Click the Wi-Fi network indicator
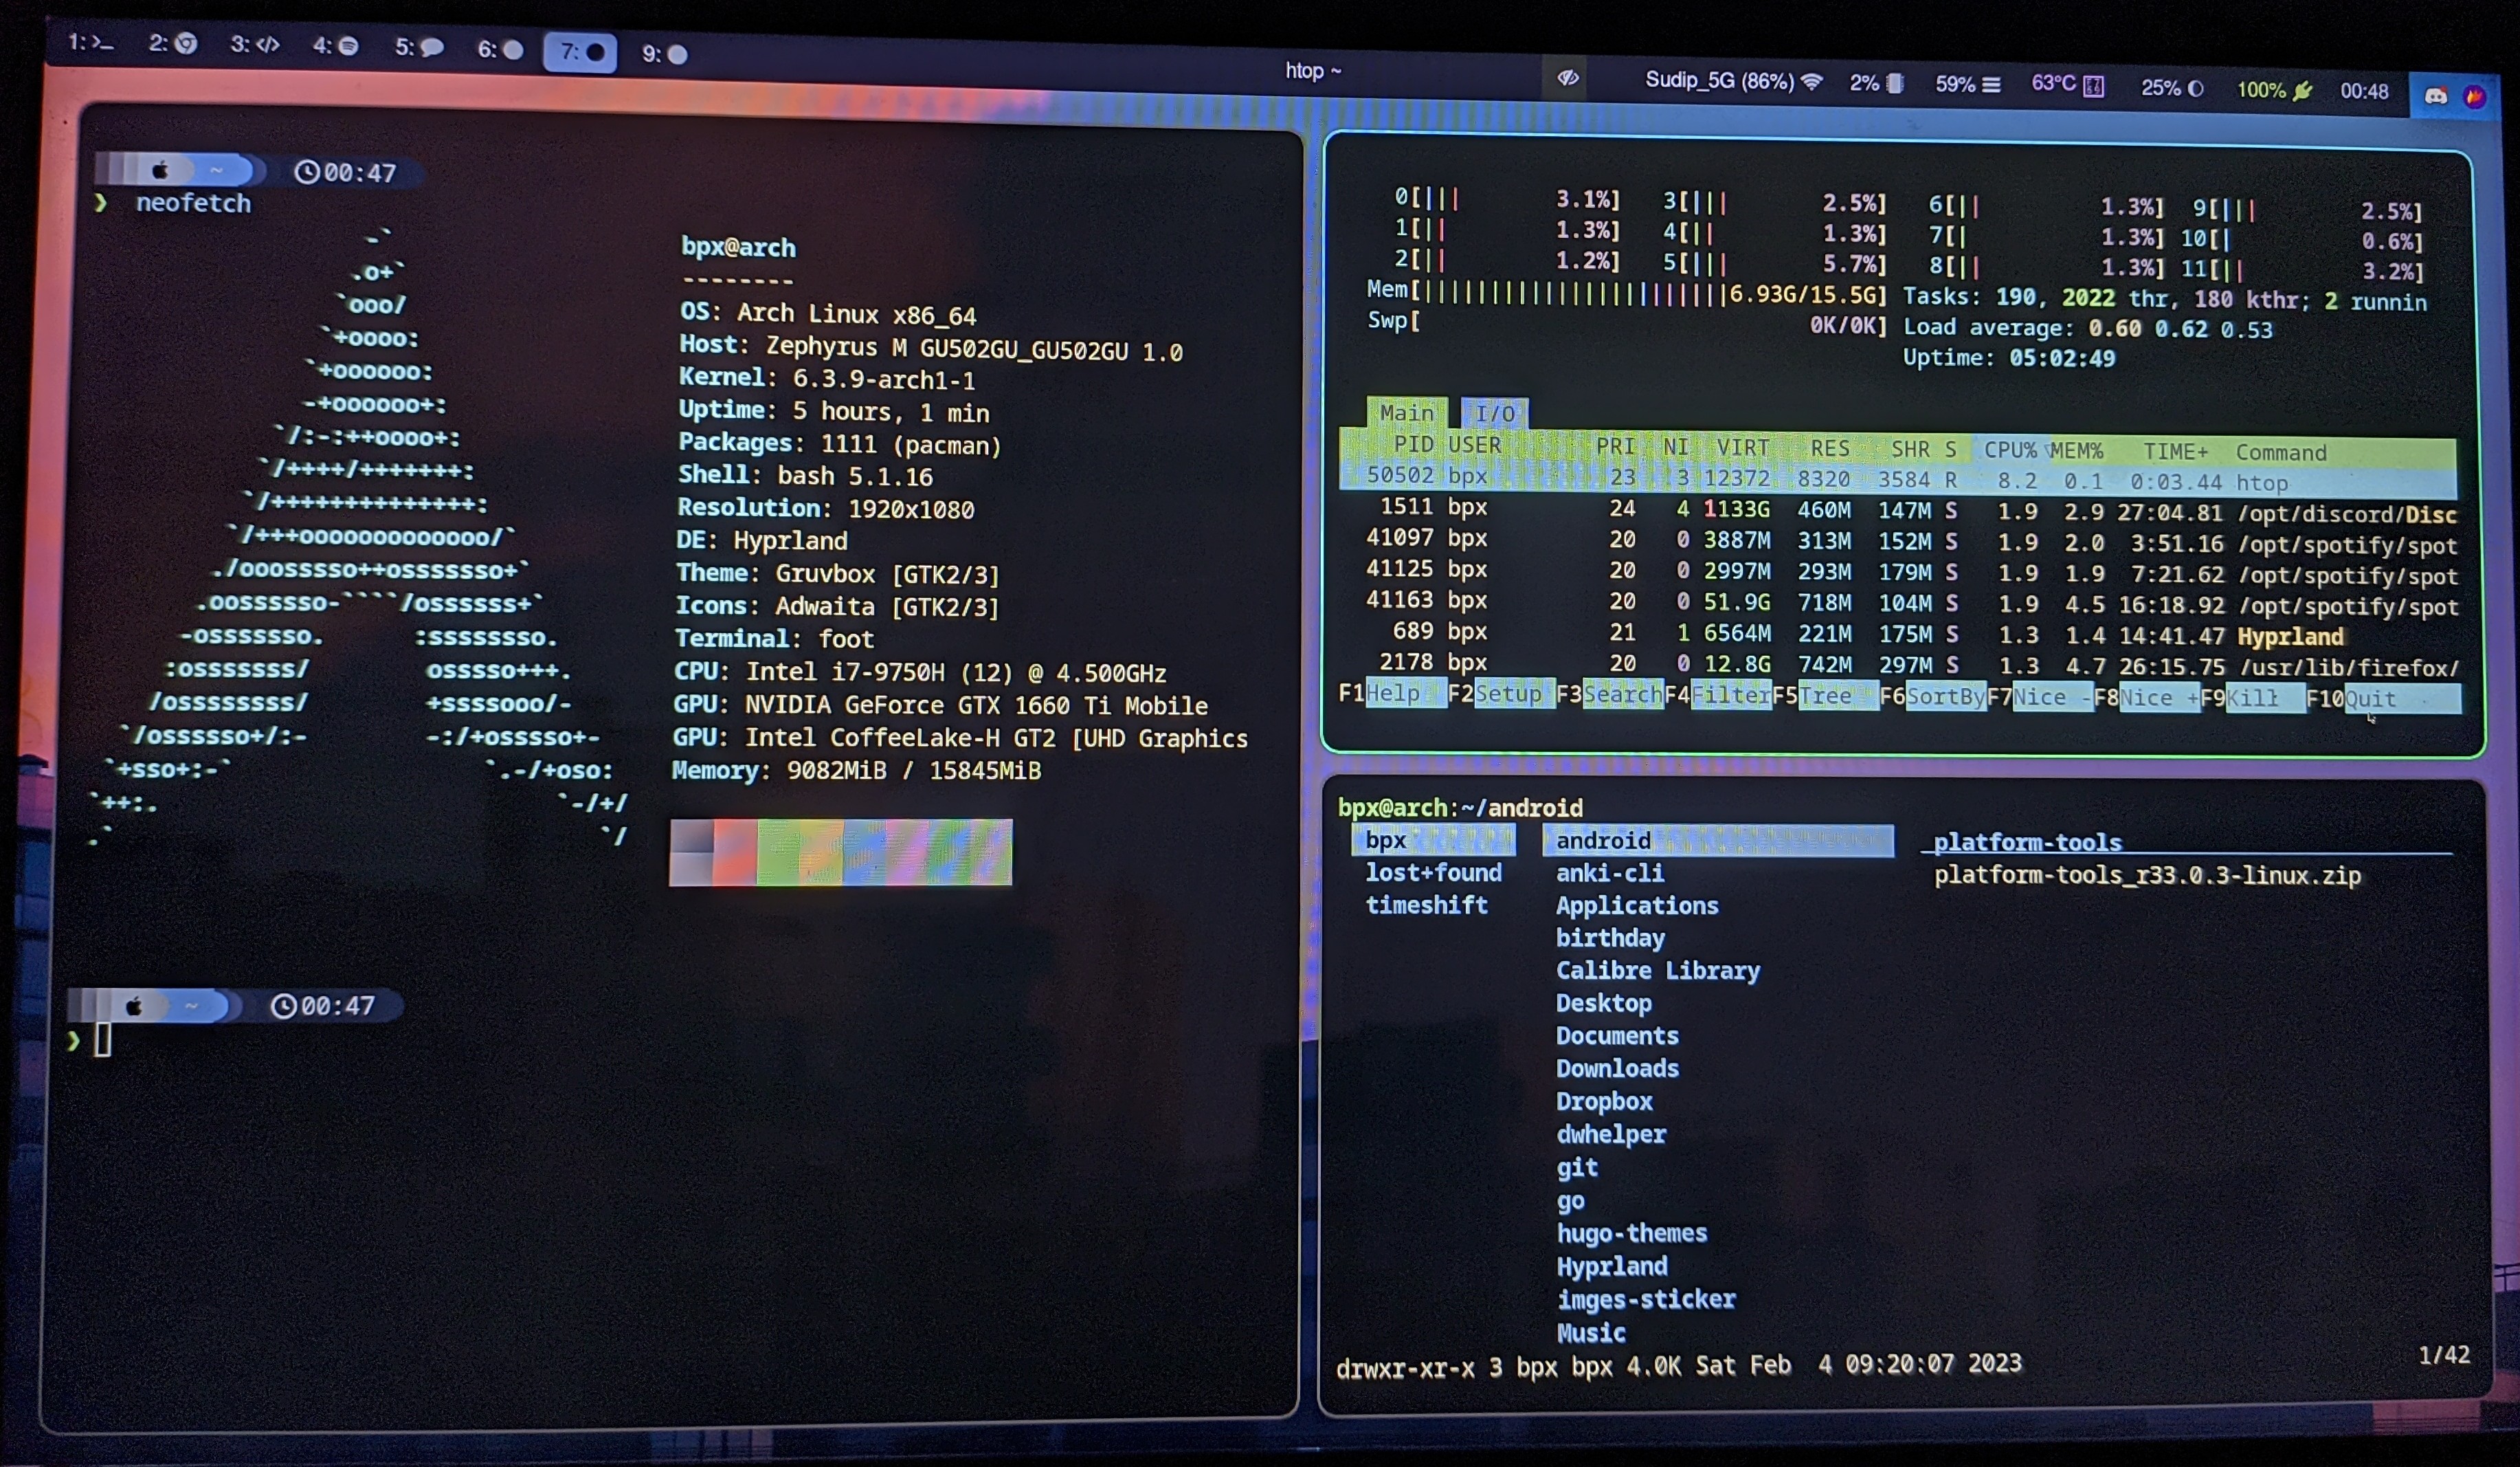The width and height of the screenshot is (2520, 1467). 1734,81
